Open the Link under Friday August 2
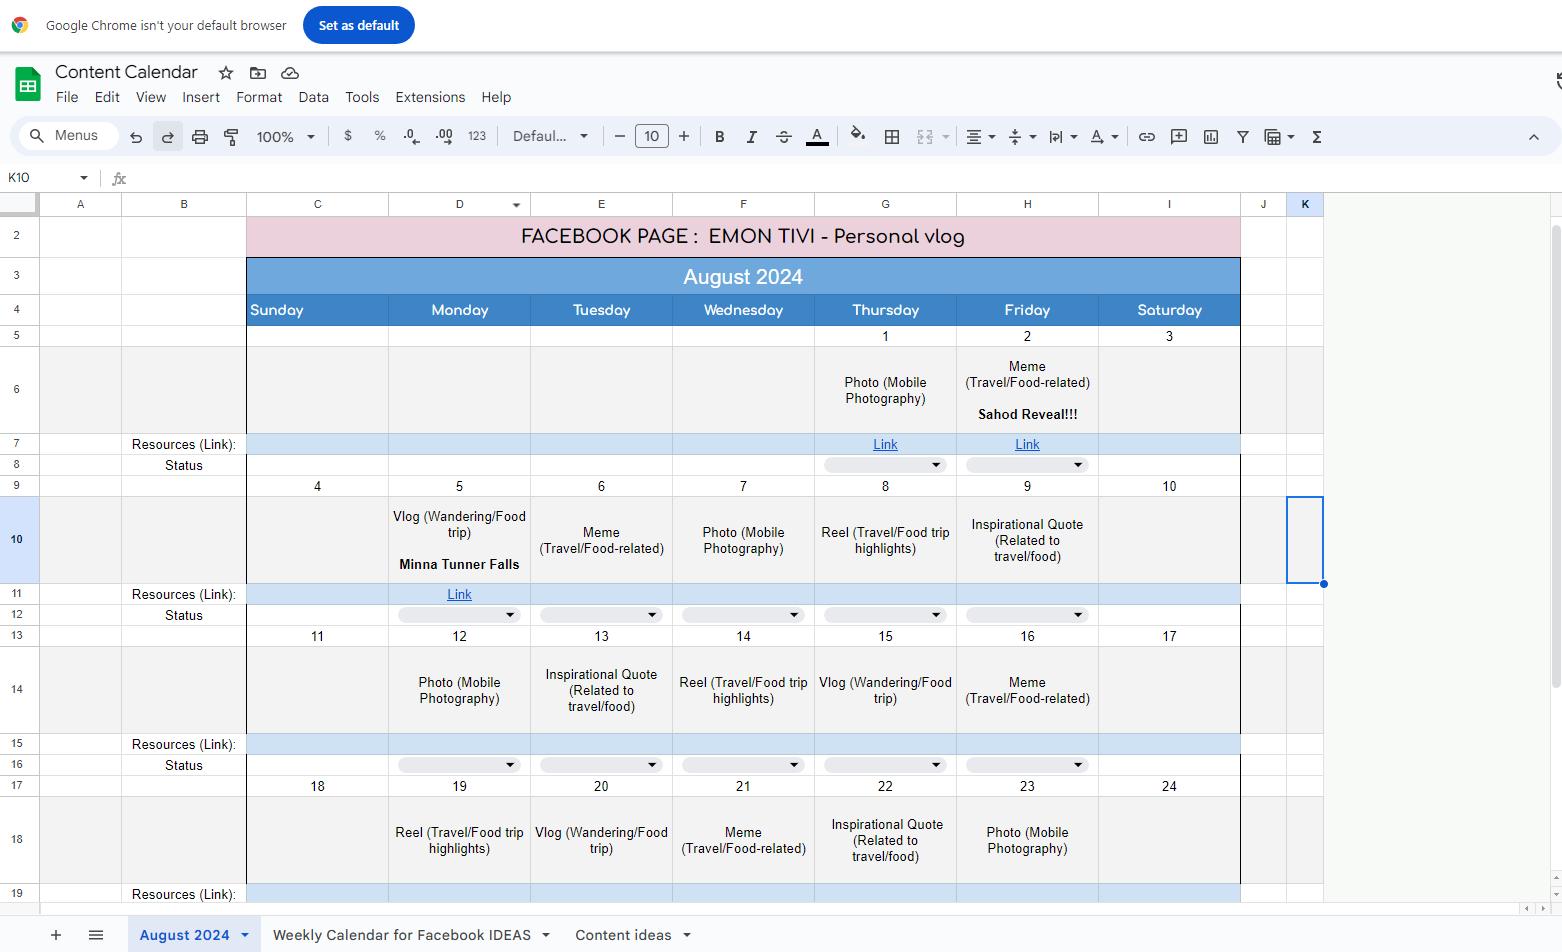The image size is (1562, 952). [x=1027, y=445]
